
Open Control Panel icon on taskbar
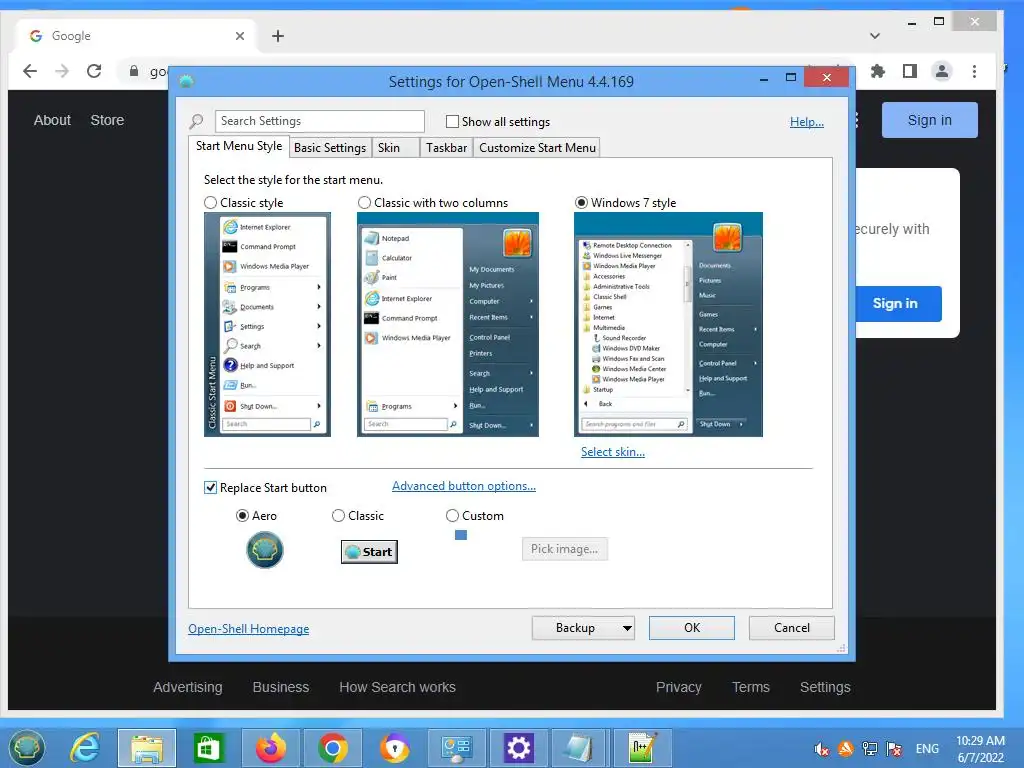click(x=456, y=748)
